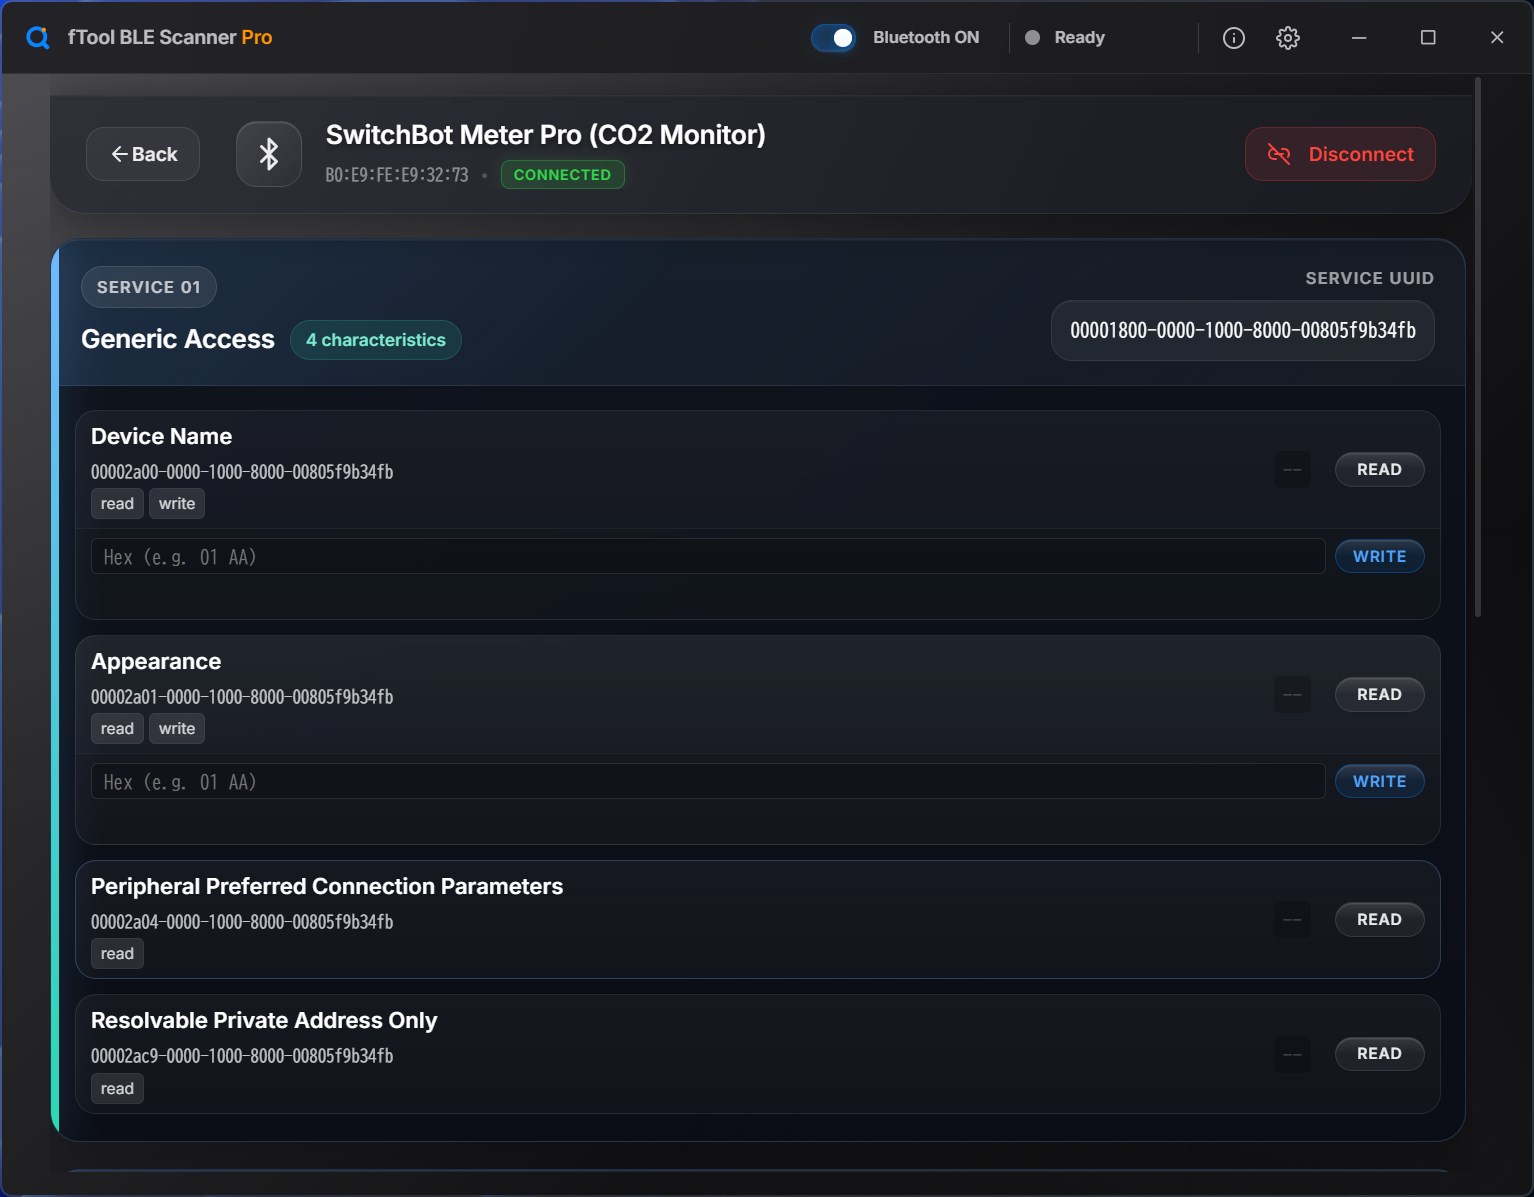1534x1197 pixels.
Task: Click the UUID 00002ac9 text
Action: [242, 1056]
